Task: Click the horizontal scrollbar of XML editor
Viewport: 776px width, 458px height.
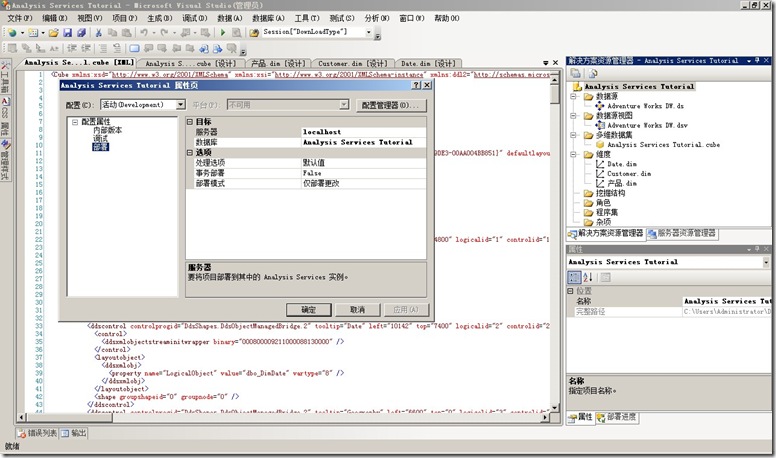Action: click(x=283, y=417)
